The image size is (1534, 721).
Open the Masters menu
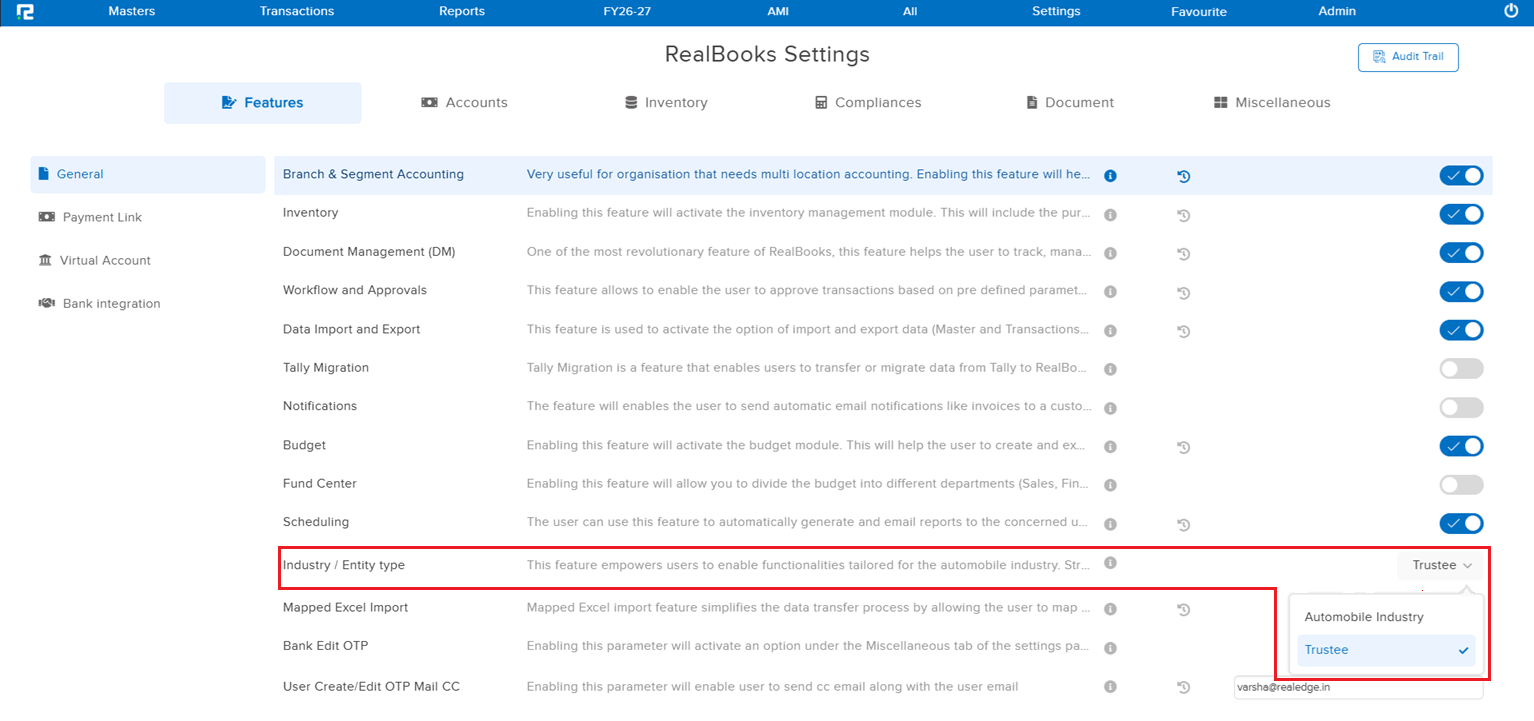[x=132, y=11]
